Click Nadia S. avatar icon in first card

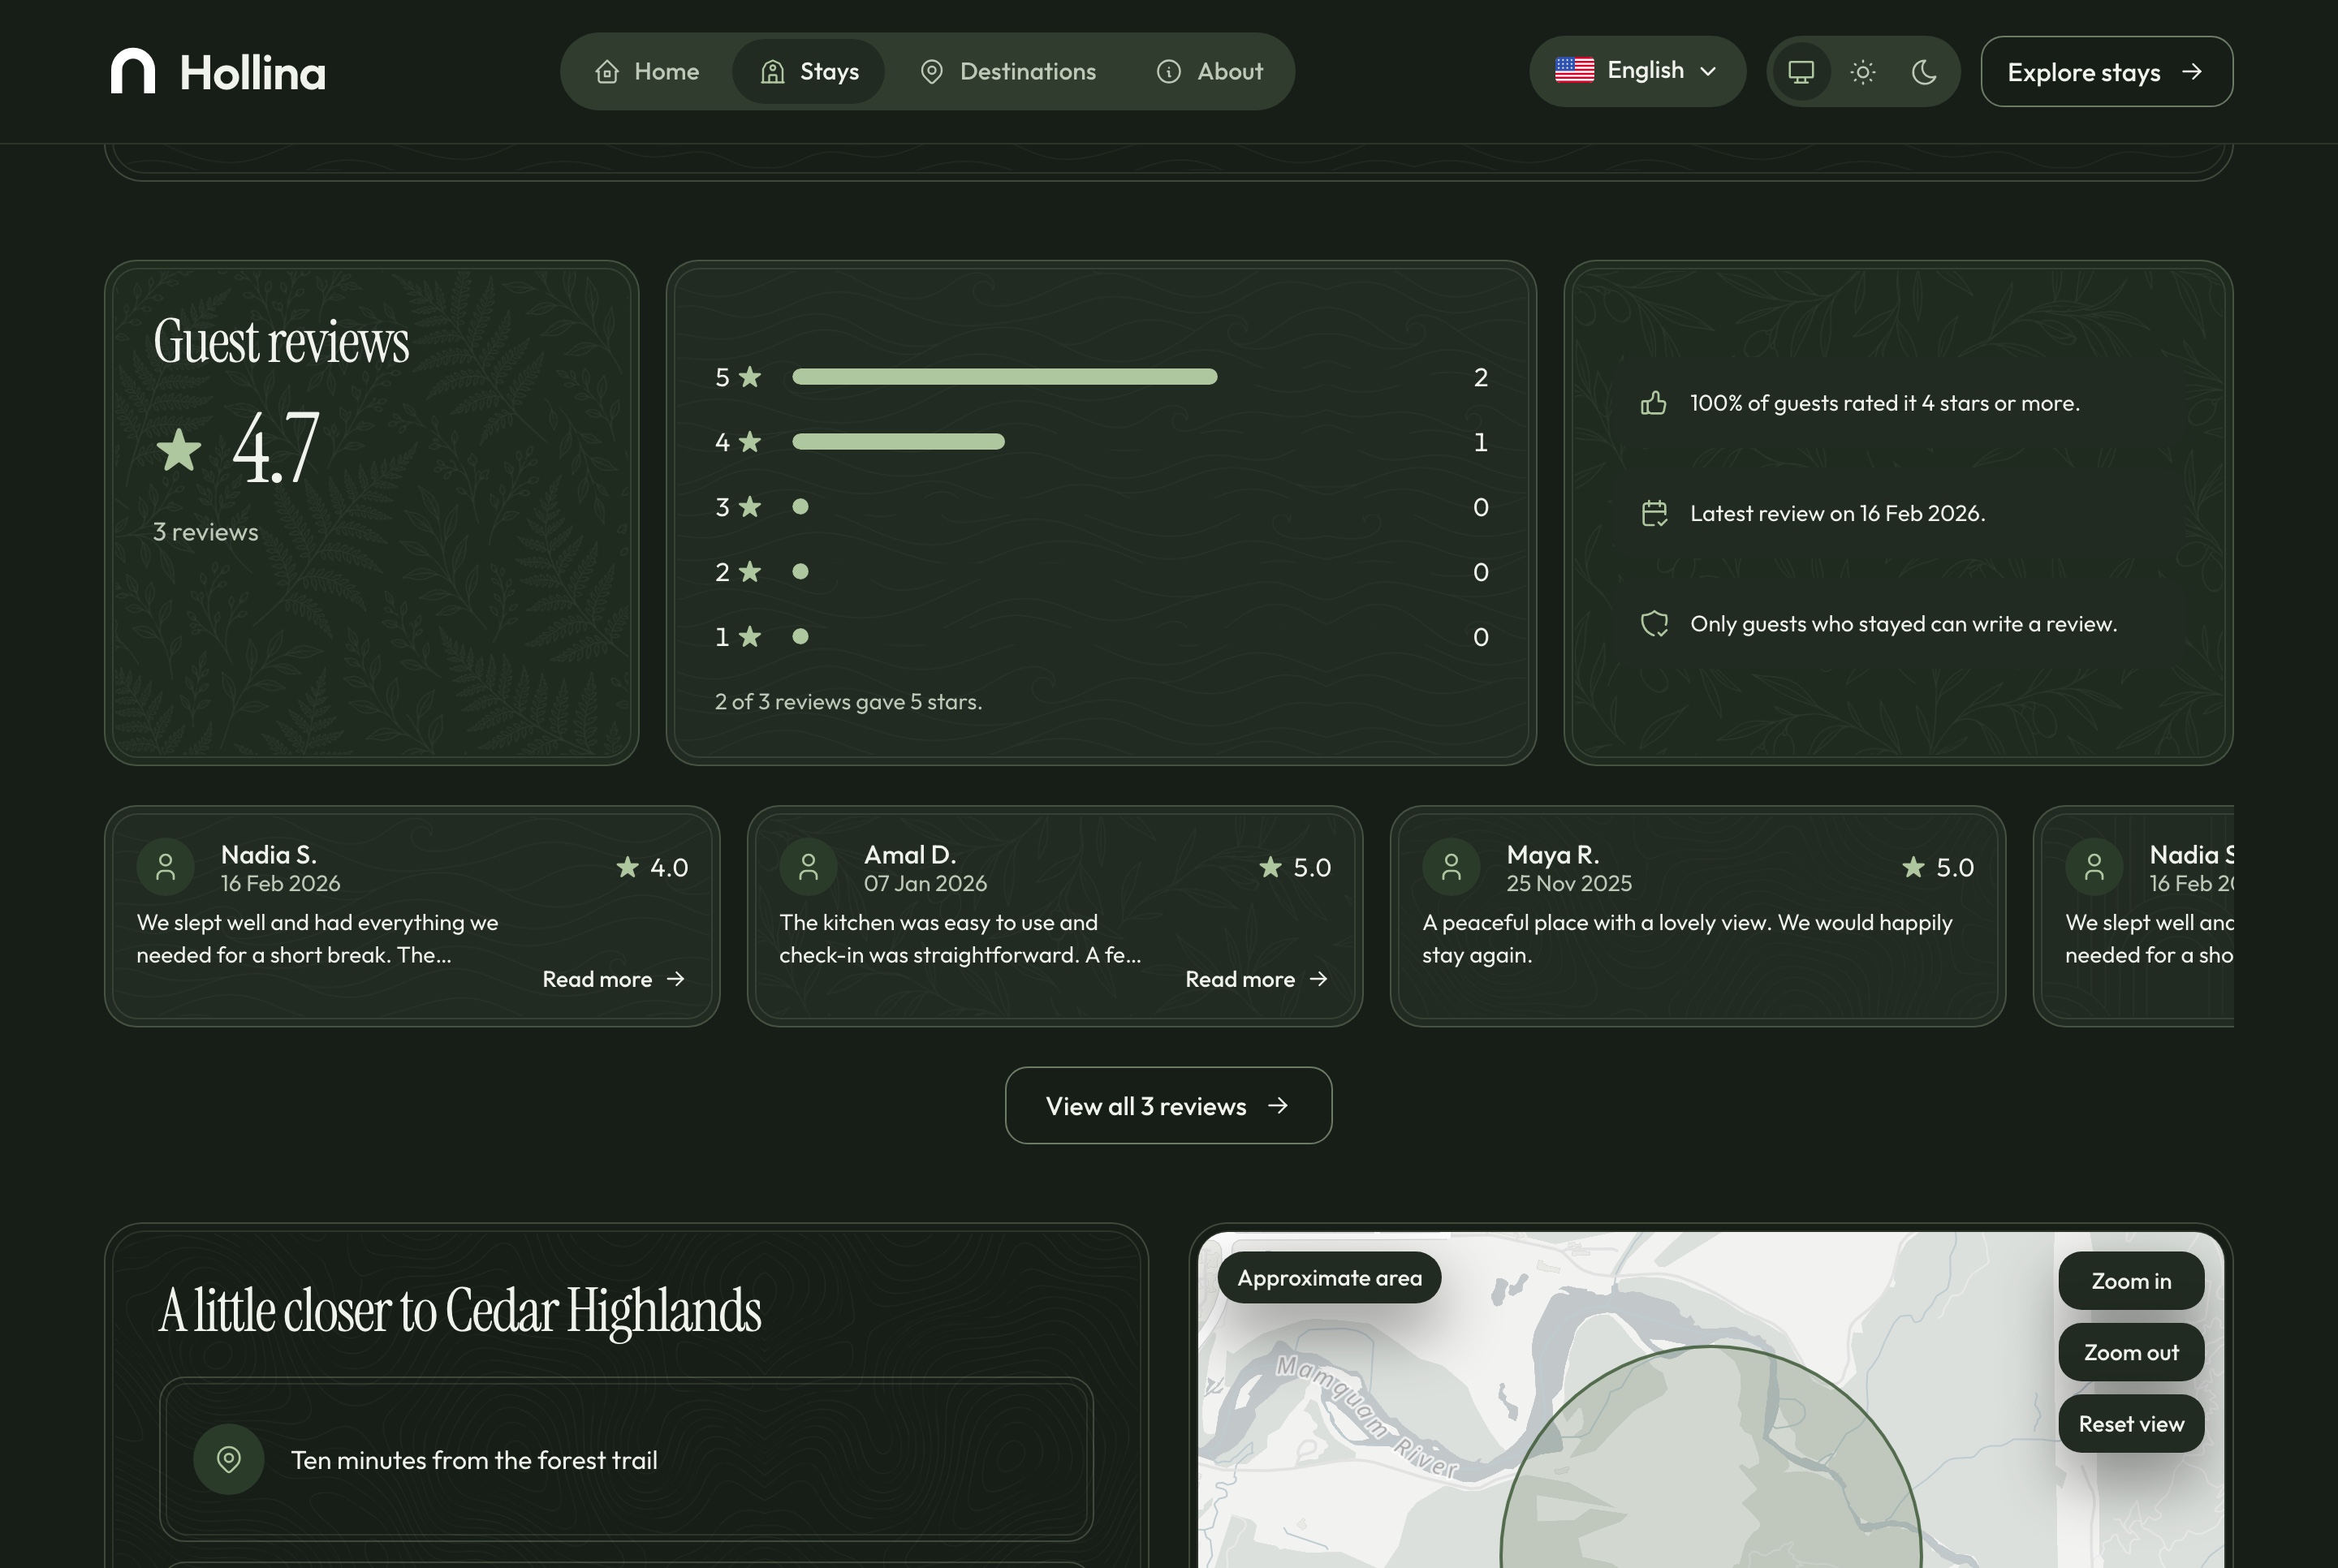166,867
